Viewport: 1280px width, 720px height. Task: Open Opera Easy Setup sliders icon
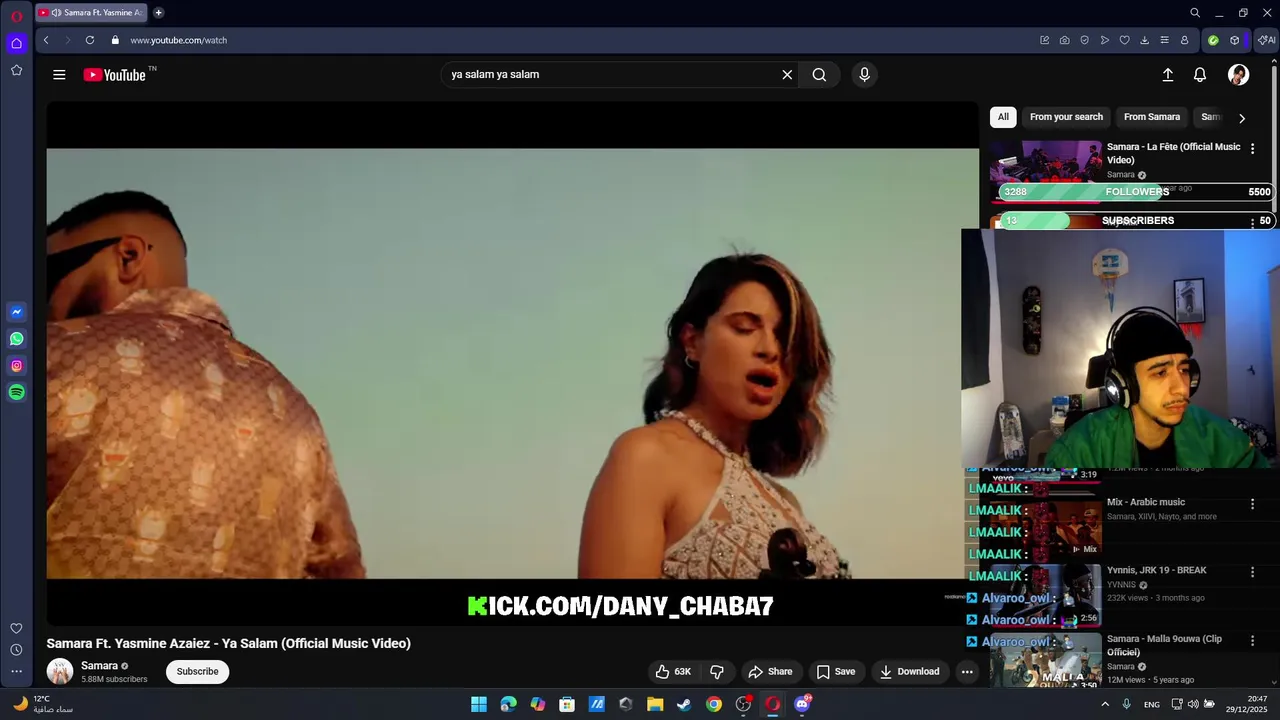(1165, 40)
